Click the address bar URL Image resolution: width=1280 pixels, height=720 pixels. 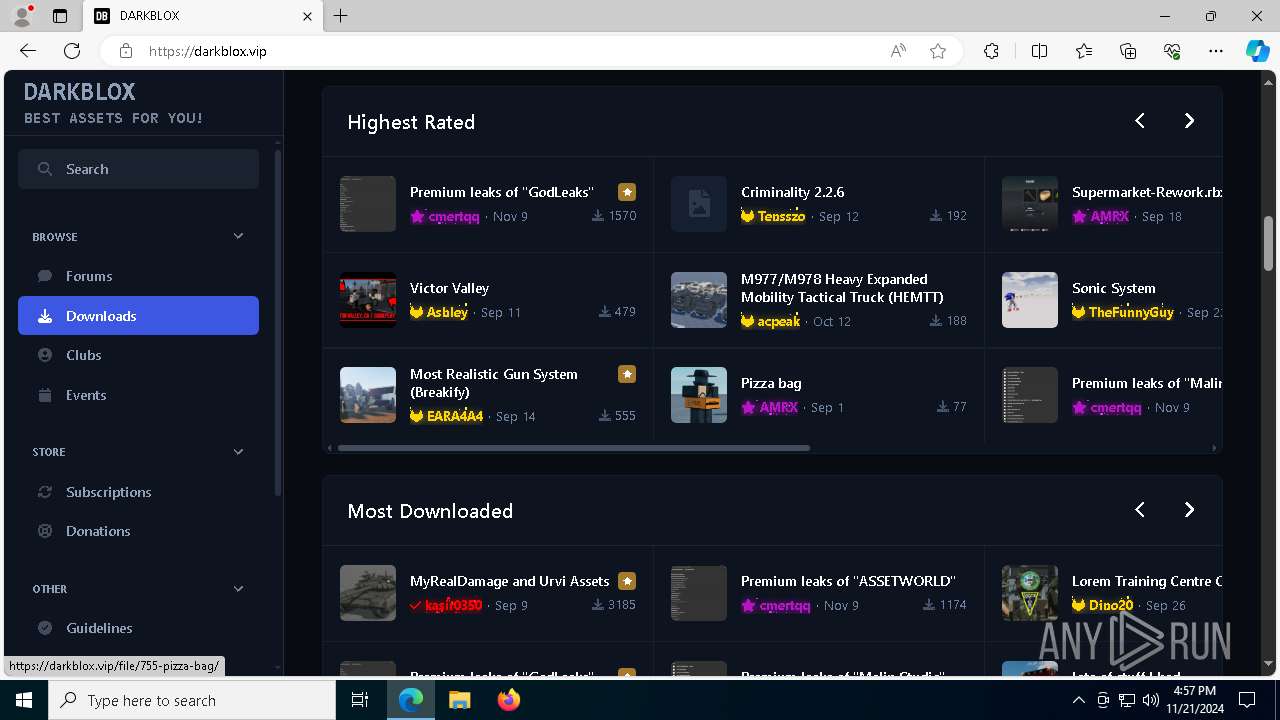pyautogui.click(x=208, y=51)
